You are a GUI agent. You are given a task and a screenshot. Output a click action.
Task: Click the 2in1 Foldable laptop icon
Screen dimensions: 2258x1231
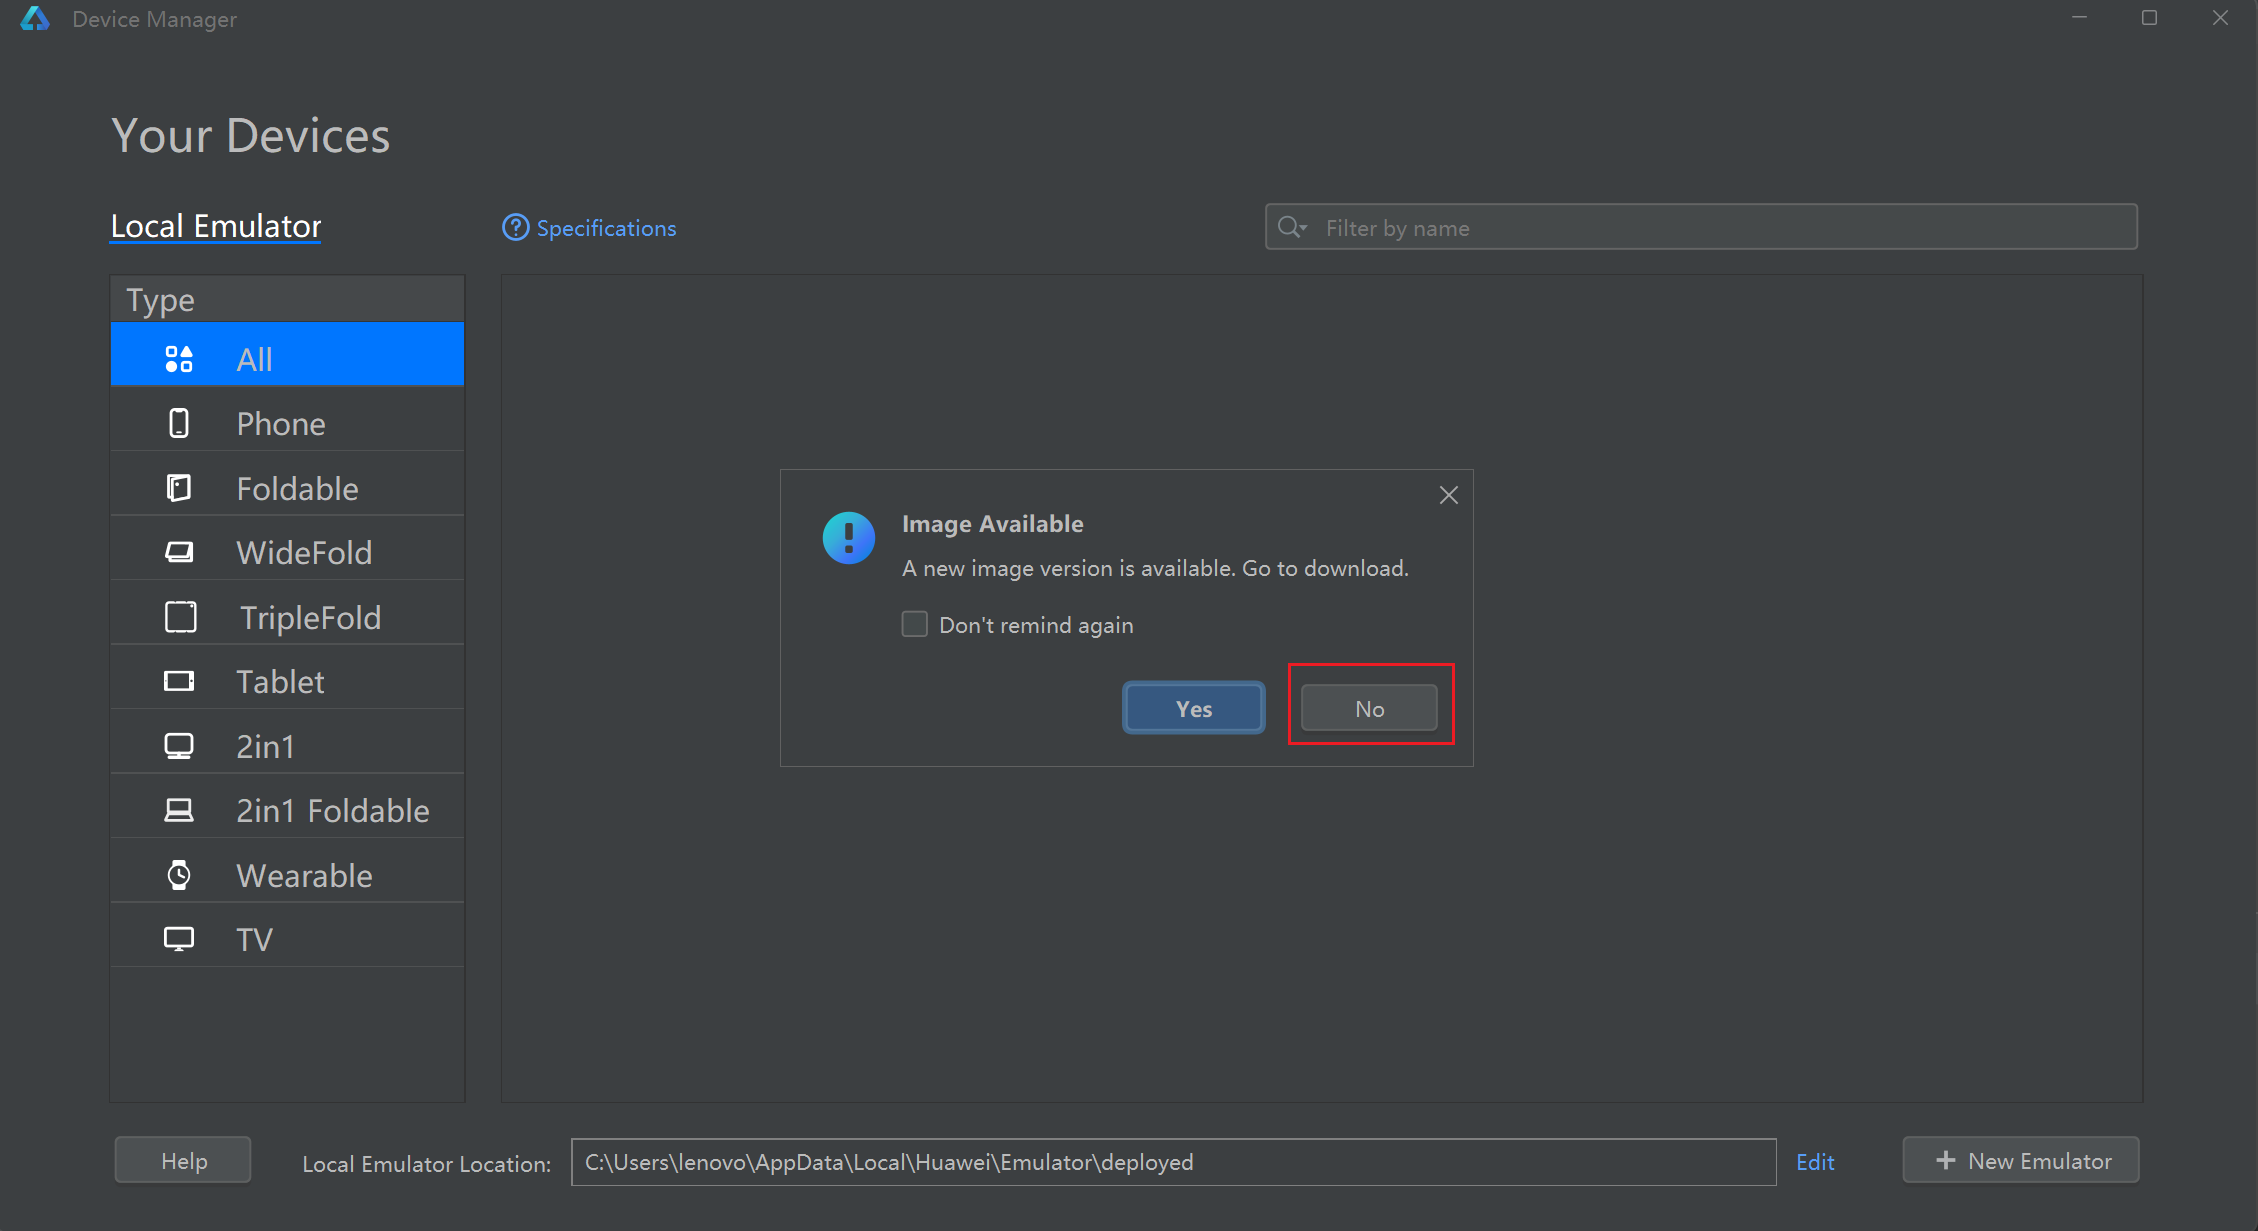(x=179, y=810)
